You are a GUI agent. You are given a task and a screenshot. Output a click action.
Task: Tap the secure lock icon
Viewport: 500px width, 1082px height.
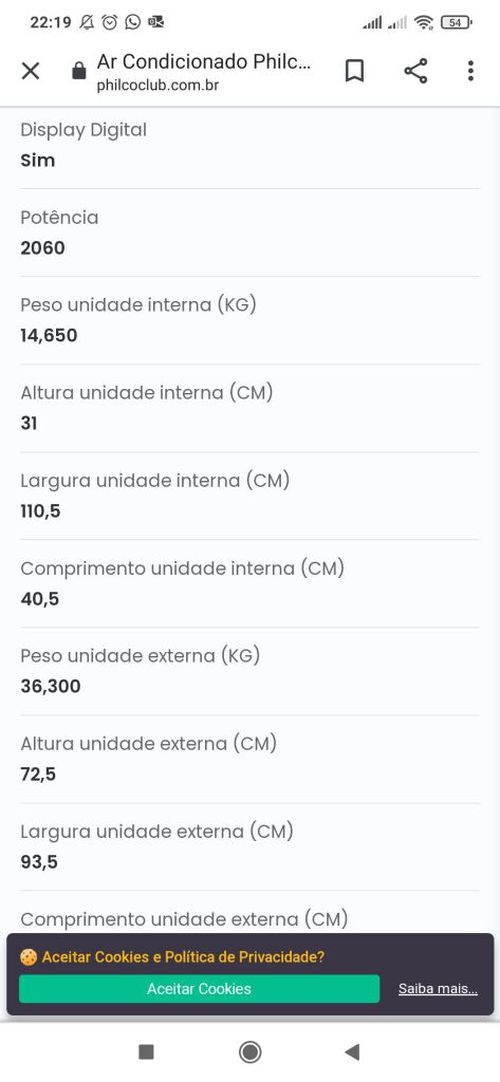pyautogui.click(x=79, y=71)
